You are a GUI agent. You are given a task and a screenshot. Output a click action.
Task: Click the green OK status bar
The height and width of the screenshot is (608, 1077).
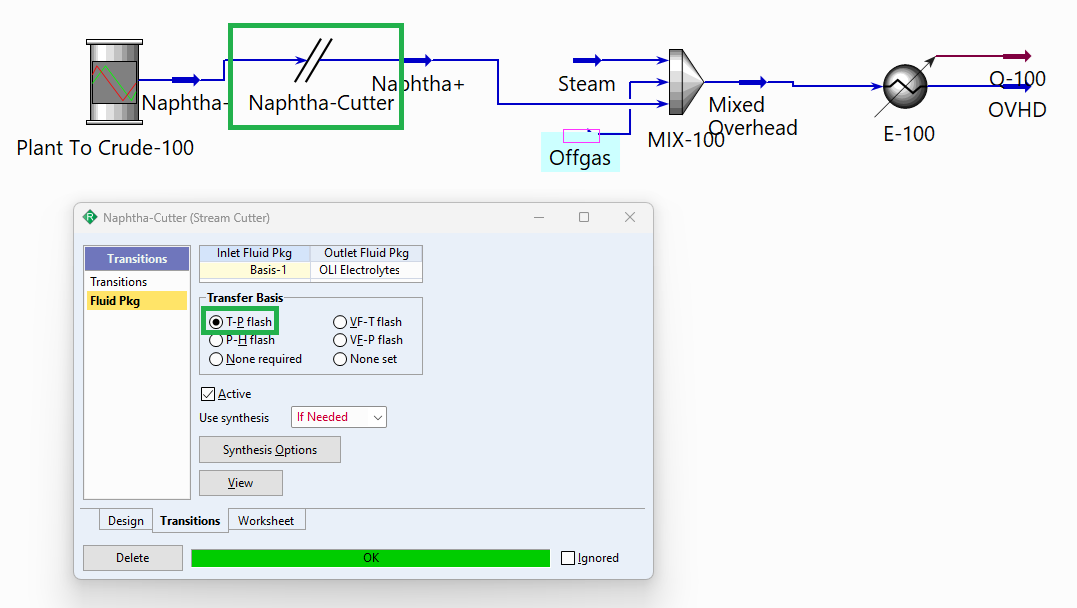coord(370,558)
